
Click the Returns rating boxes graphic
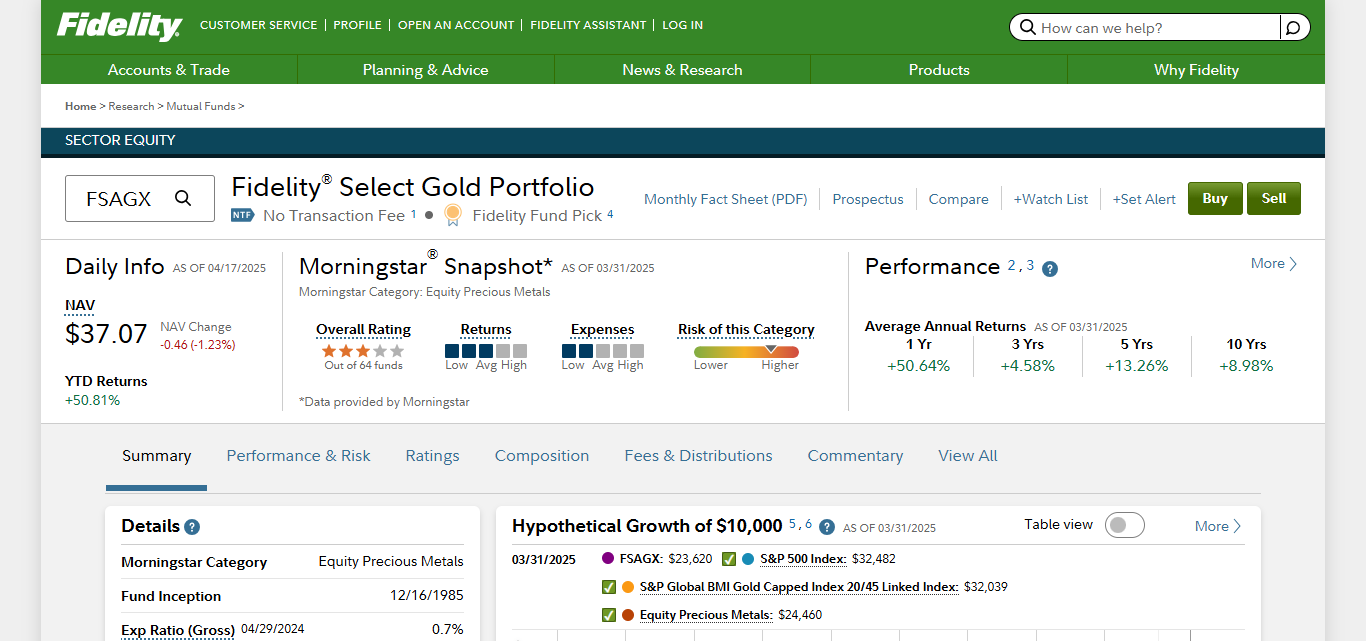pyautogui.click(x=485, y=351)
